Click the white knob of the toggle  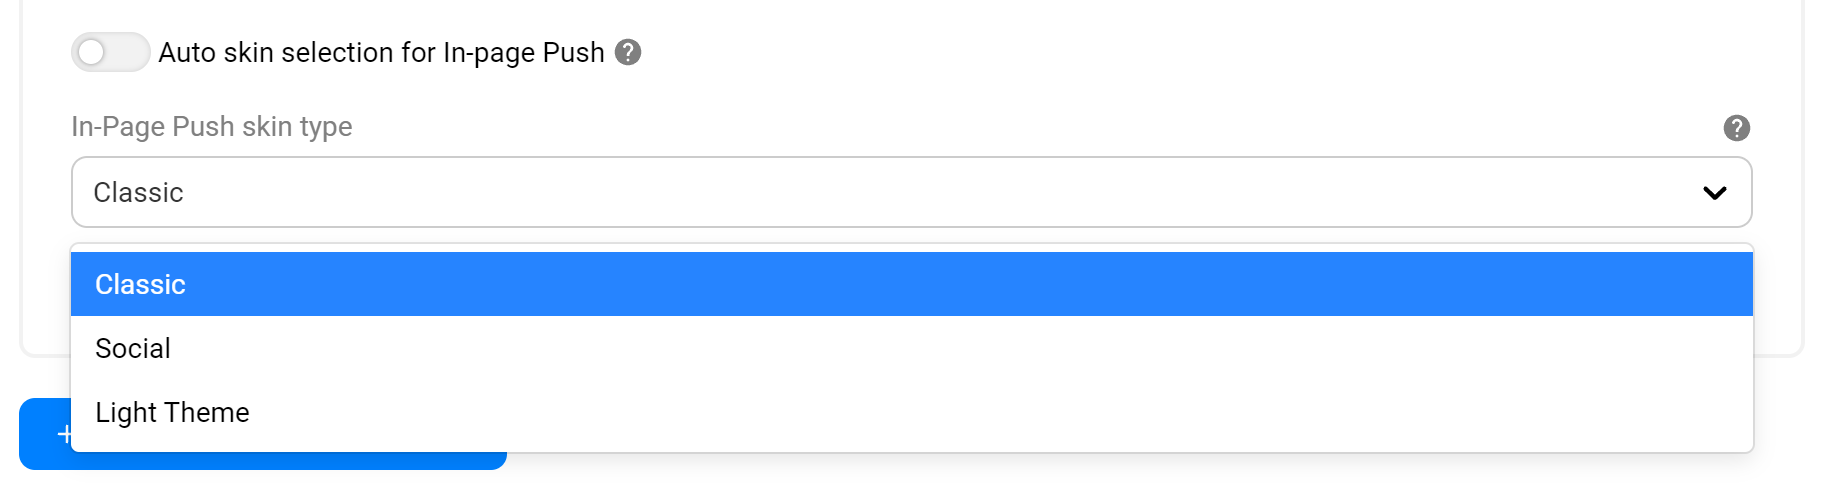(x=92, y=52)
